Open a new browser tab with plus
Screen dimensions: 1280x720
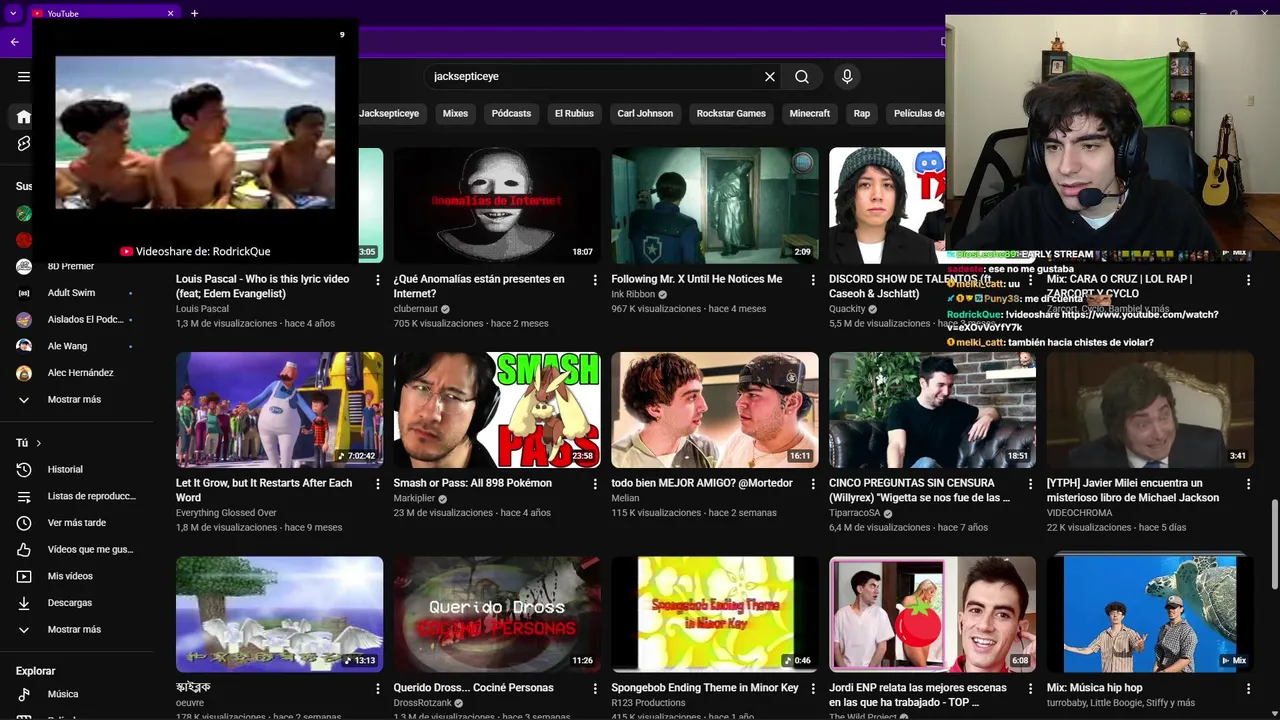tap(194, 13)
